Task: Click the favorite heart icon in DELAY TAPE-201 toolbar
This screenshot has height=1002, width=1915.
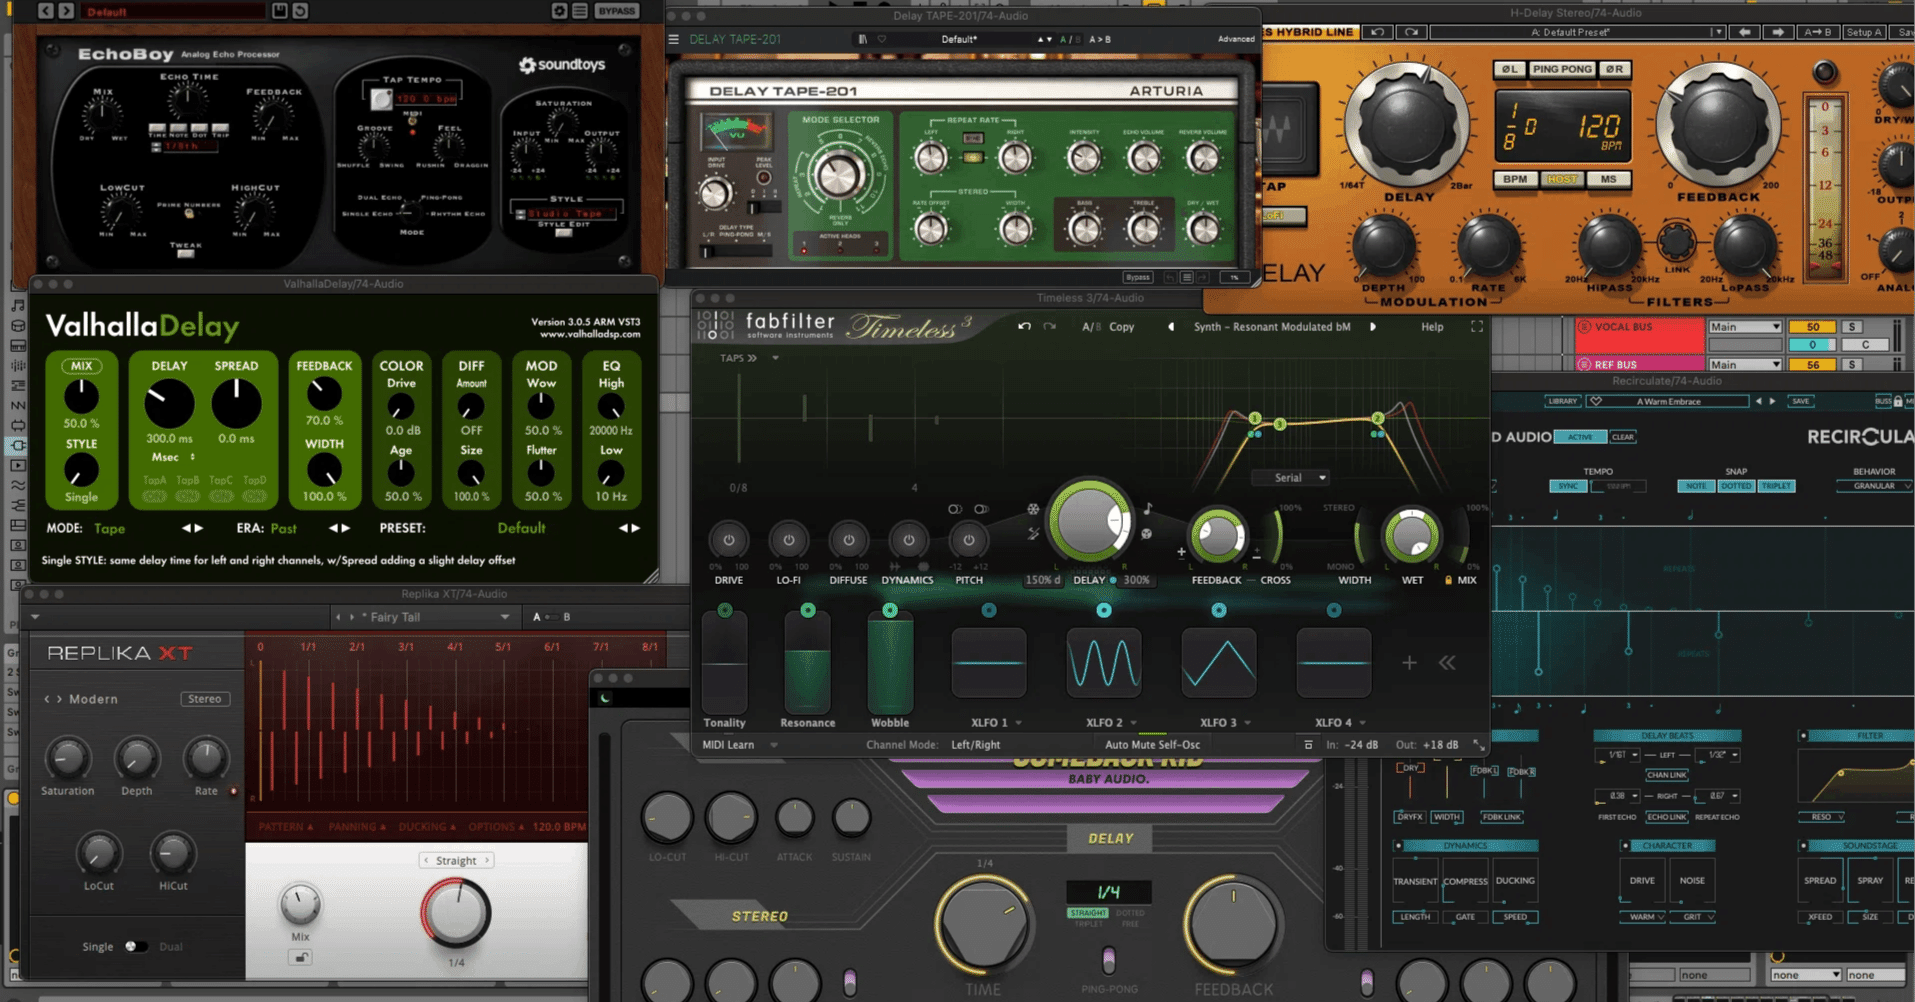Action: click(881, 38)
